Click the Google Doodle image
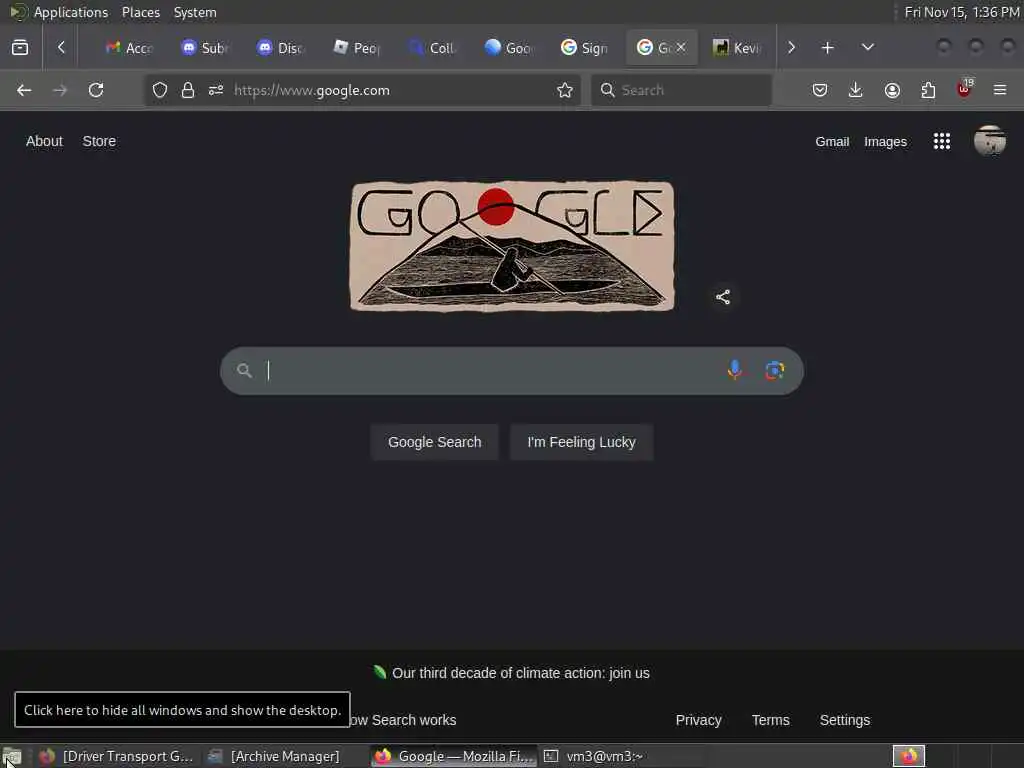Viewport: 1024px width, 768px height. click(512, 246)
